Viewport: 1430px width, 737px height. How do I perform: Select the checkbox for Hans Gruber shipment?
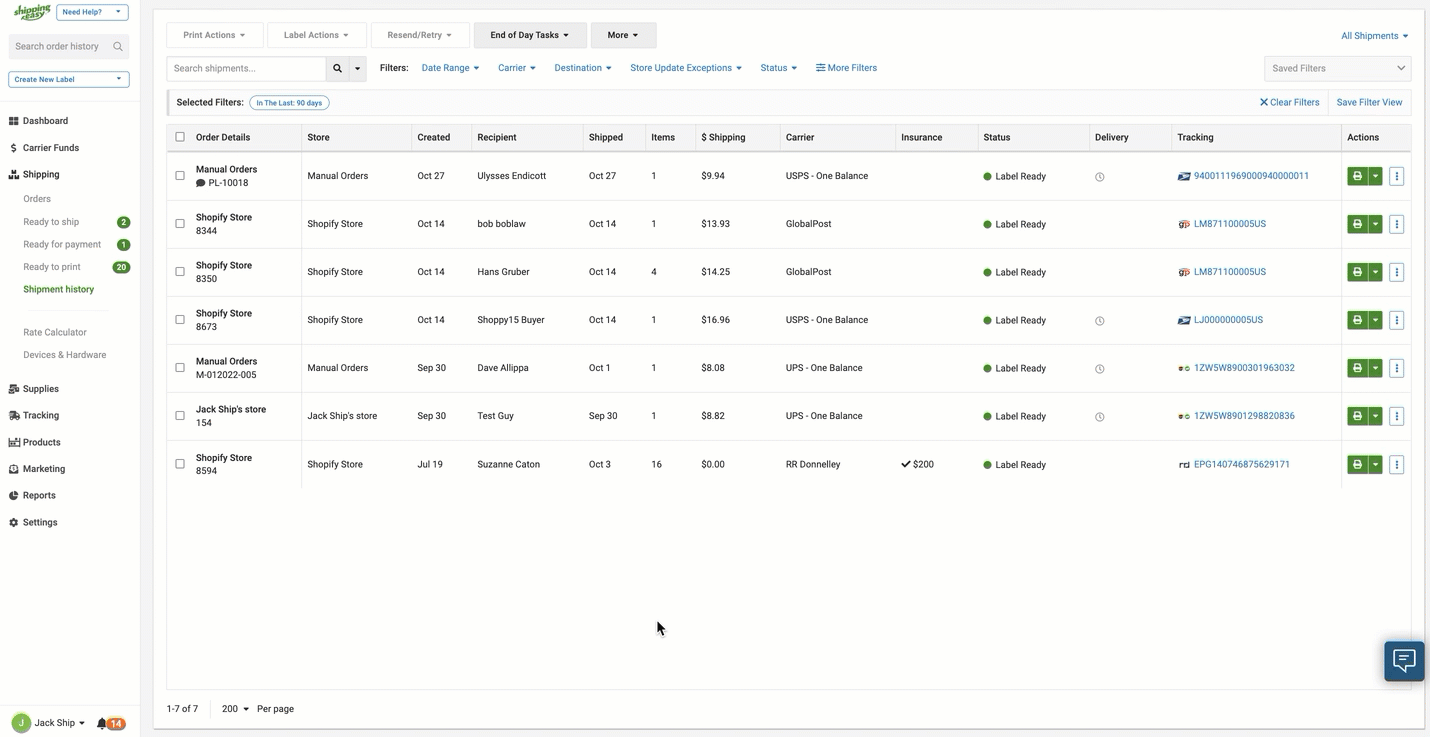pyautogui.click(x=180, y=272)
